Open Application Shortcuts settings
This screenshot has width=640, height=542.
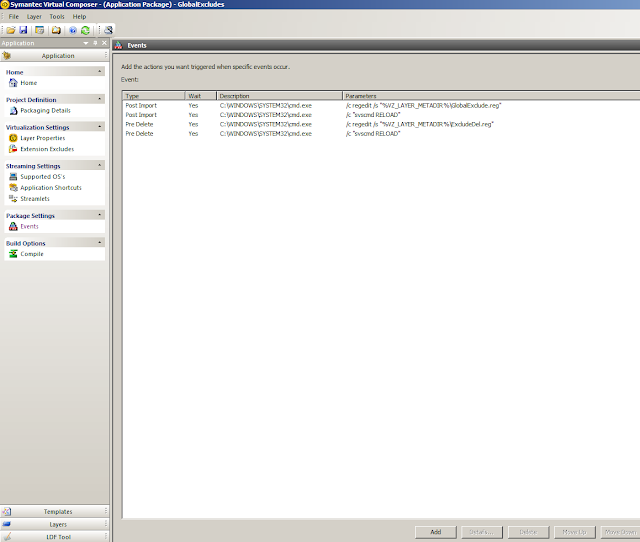click(x=51, y=188)
